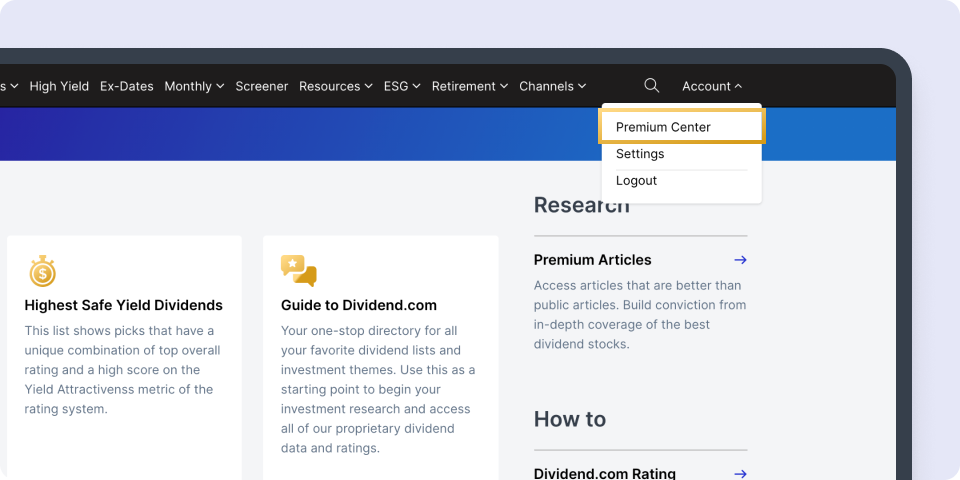The image size is (960, 480).
Task: Follow the Premium Articles arrow icon
Action: click(740, 260)
